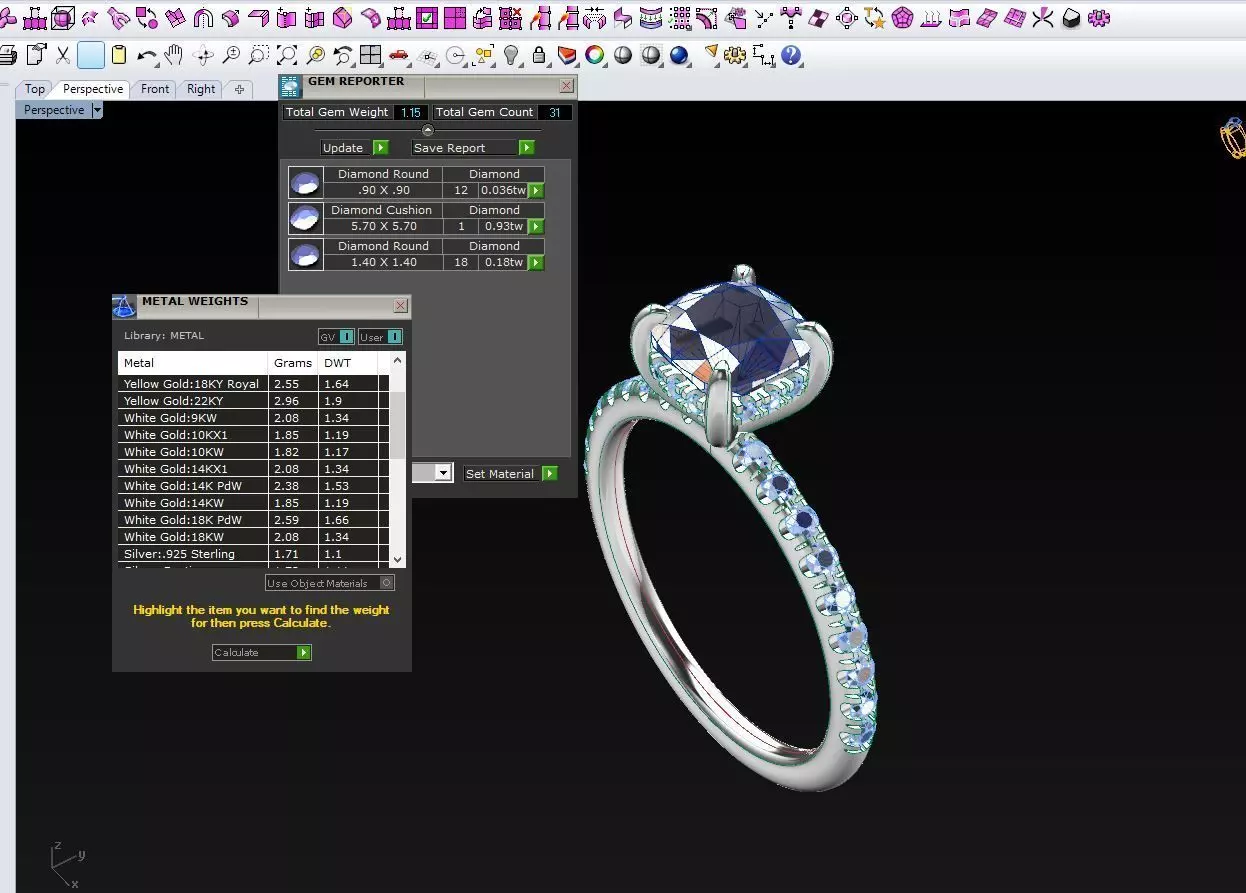
Task: Open the Help question mark icon
Action: [791, 55]
